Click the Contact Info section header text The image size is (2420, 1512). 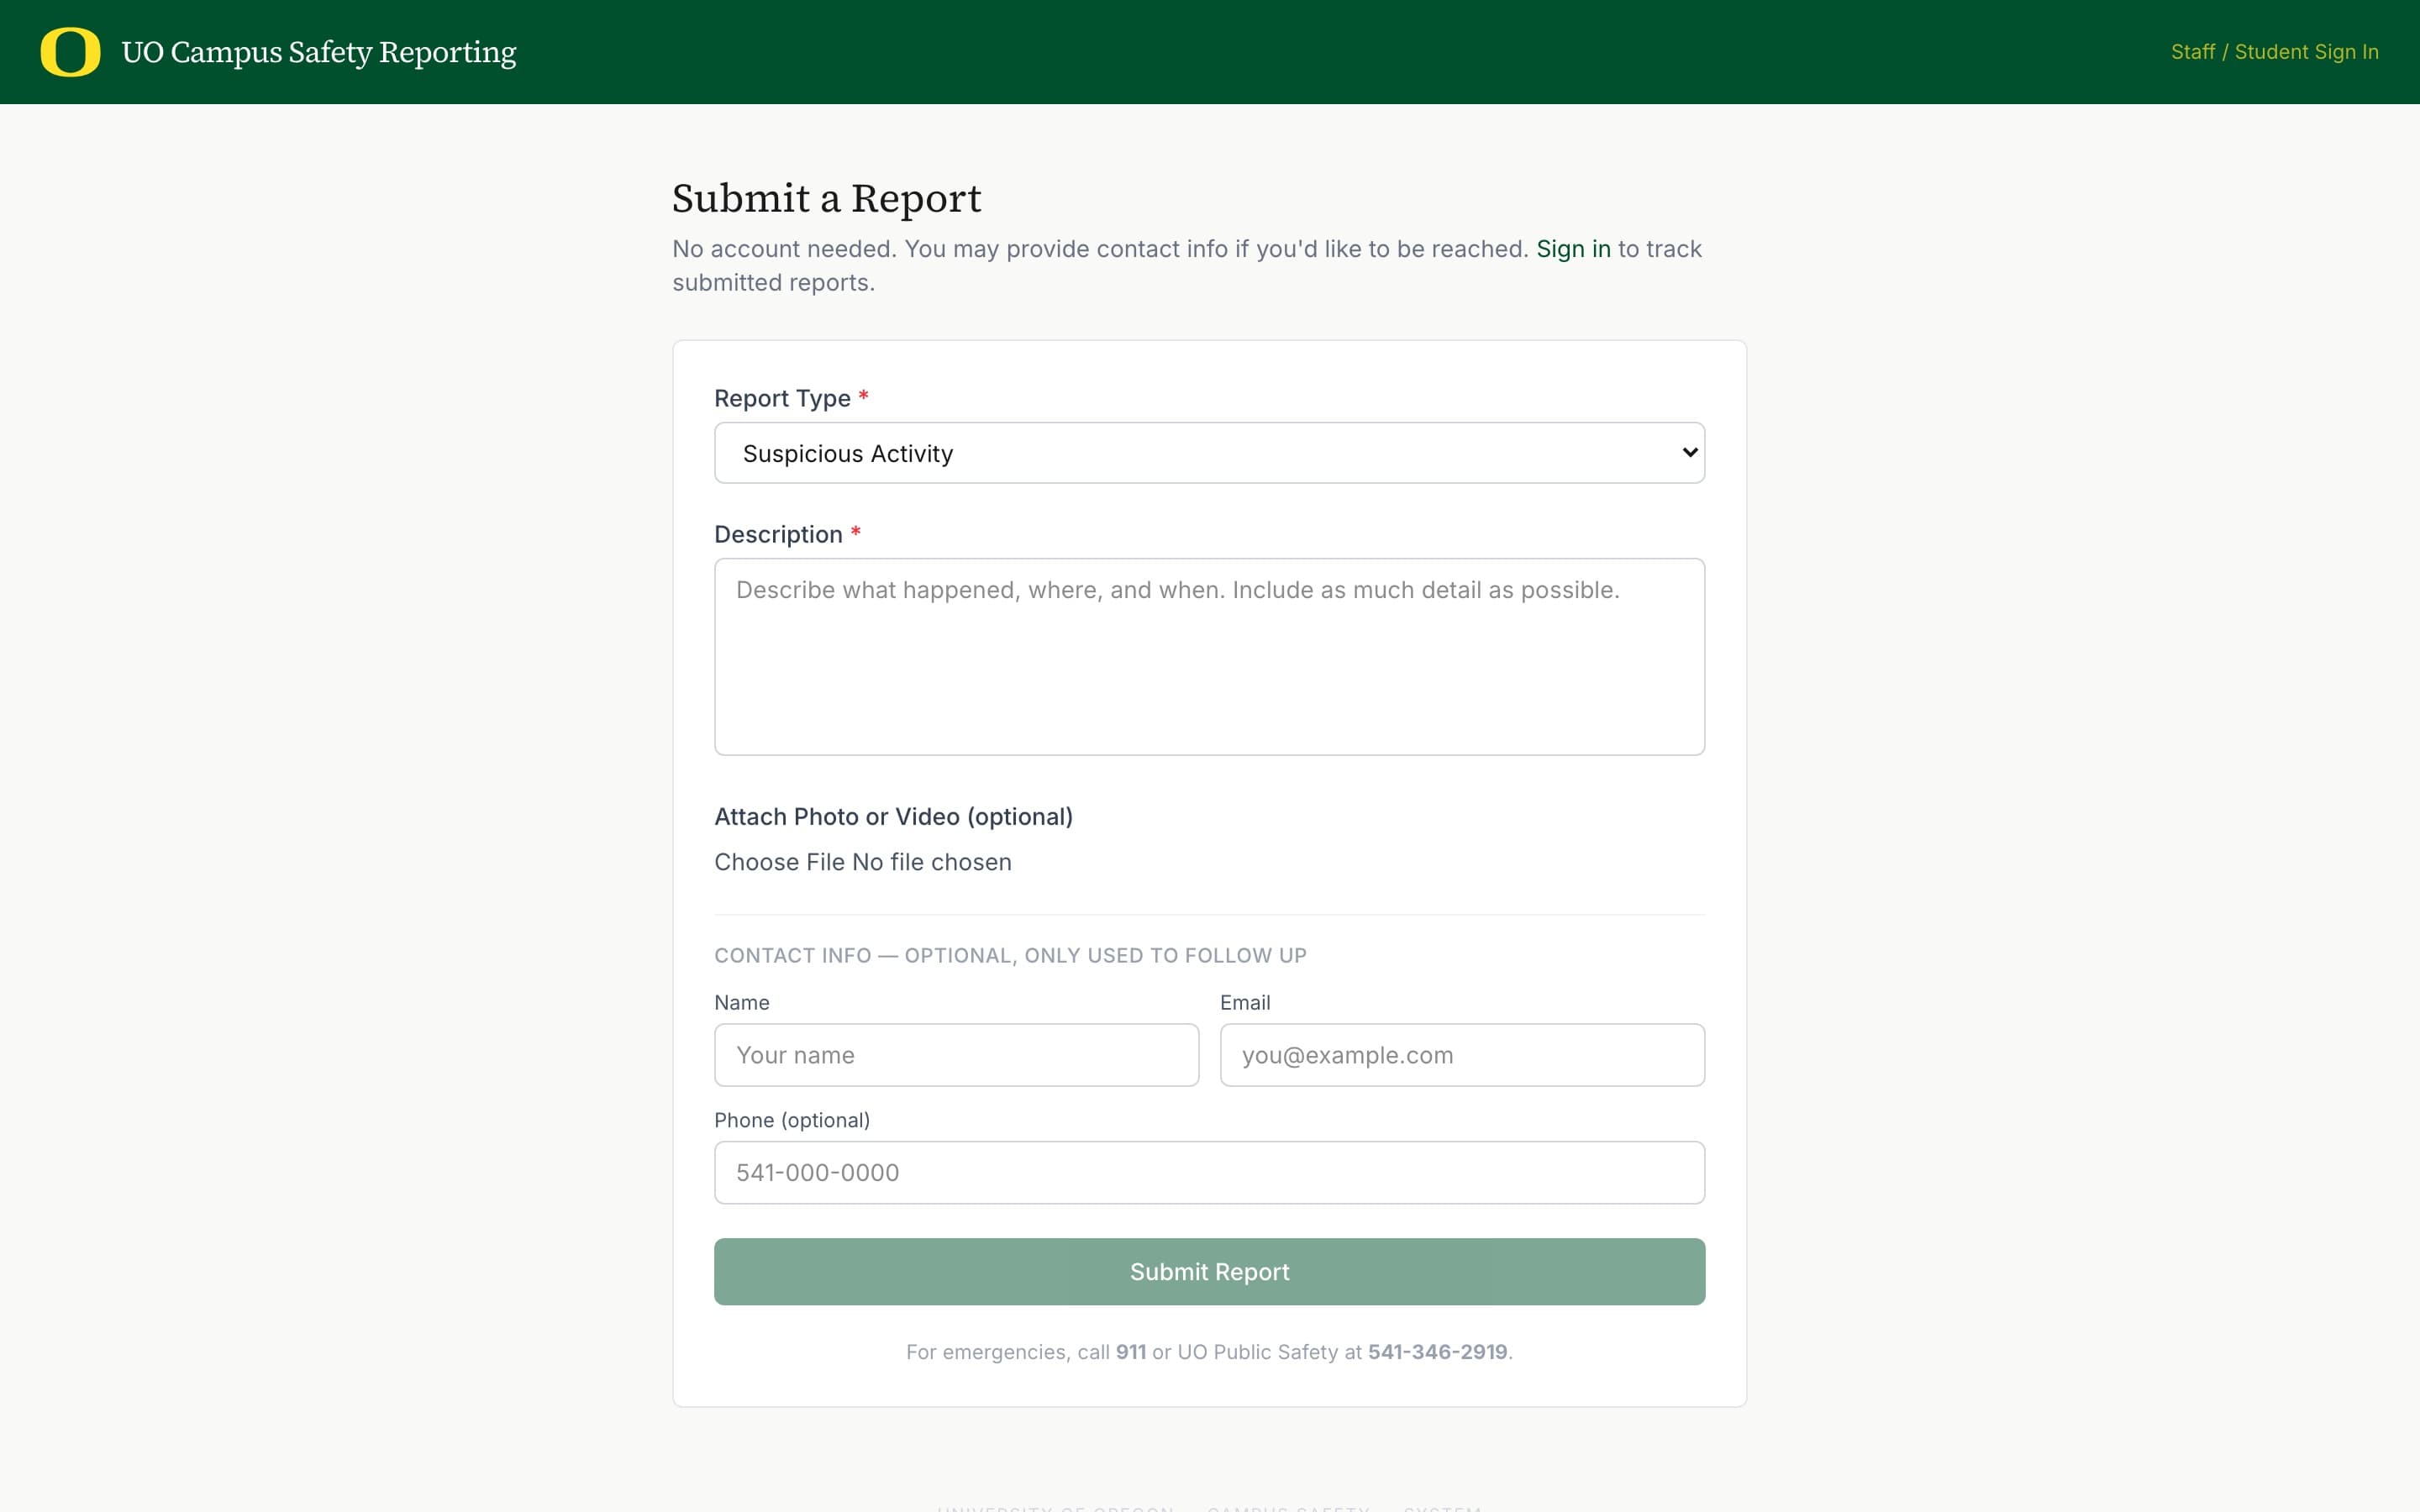pos(1010,955)
